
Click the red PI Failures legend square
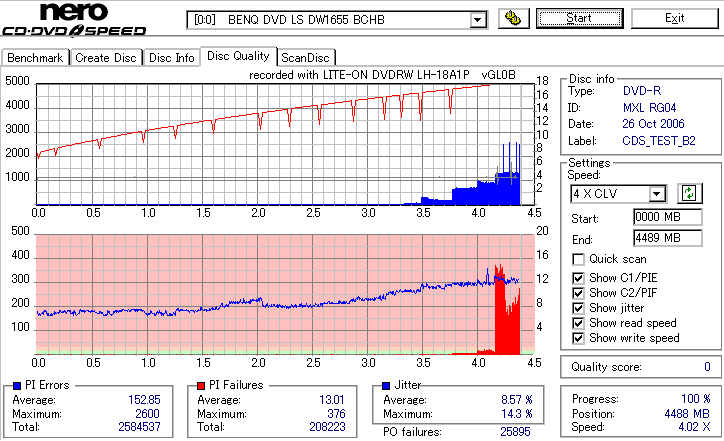click(x=201, y=386)
